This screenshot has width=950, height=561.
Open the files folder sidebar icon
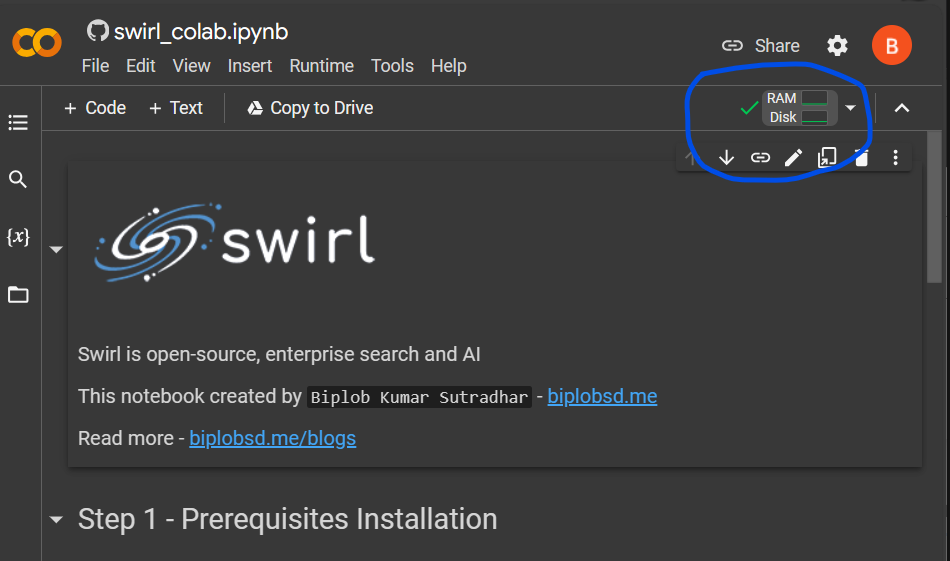(18, 295)
